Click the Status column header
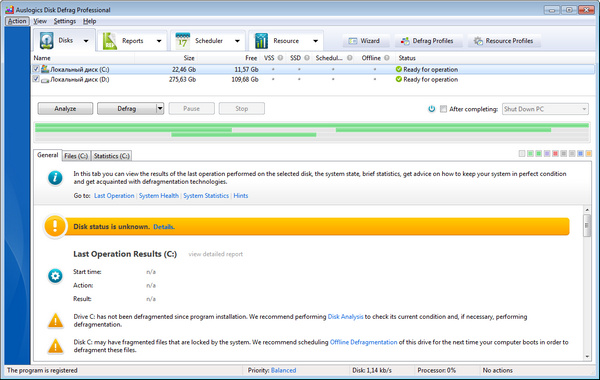 coord(407,58)
